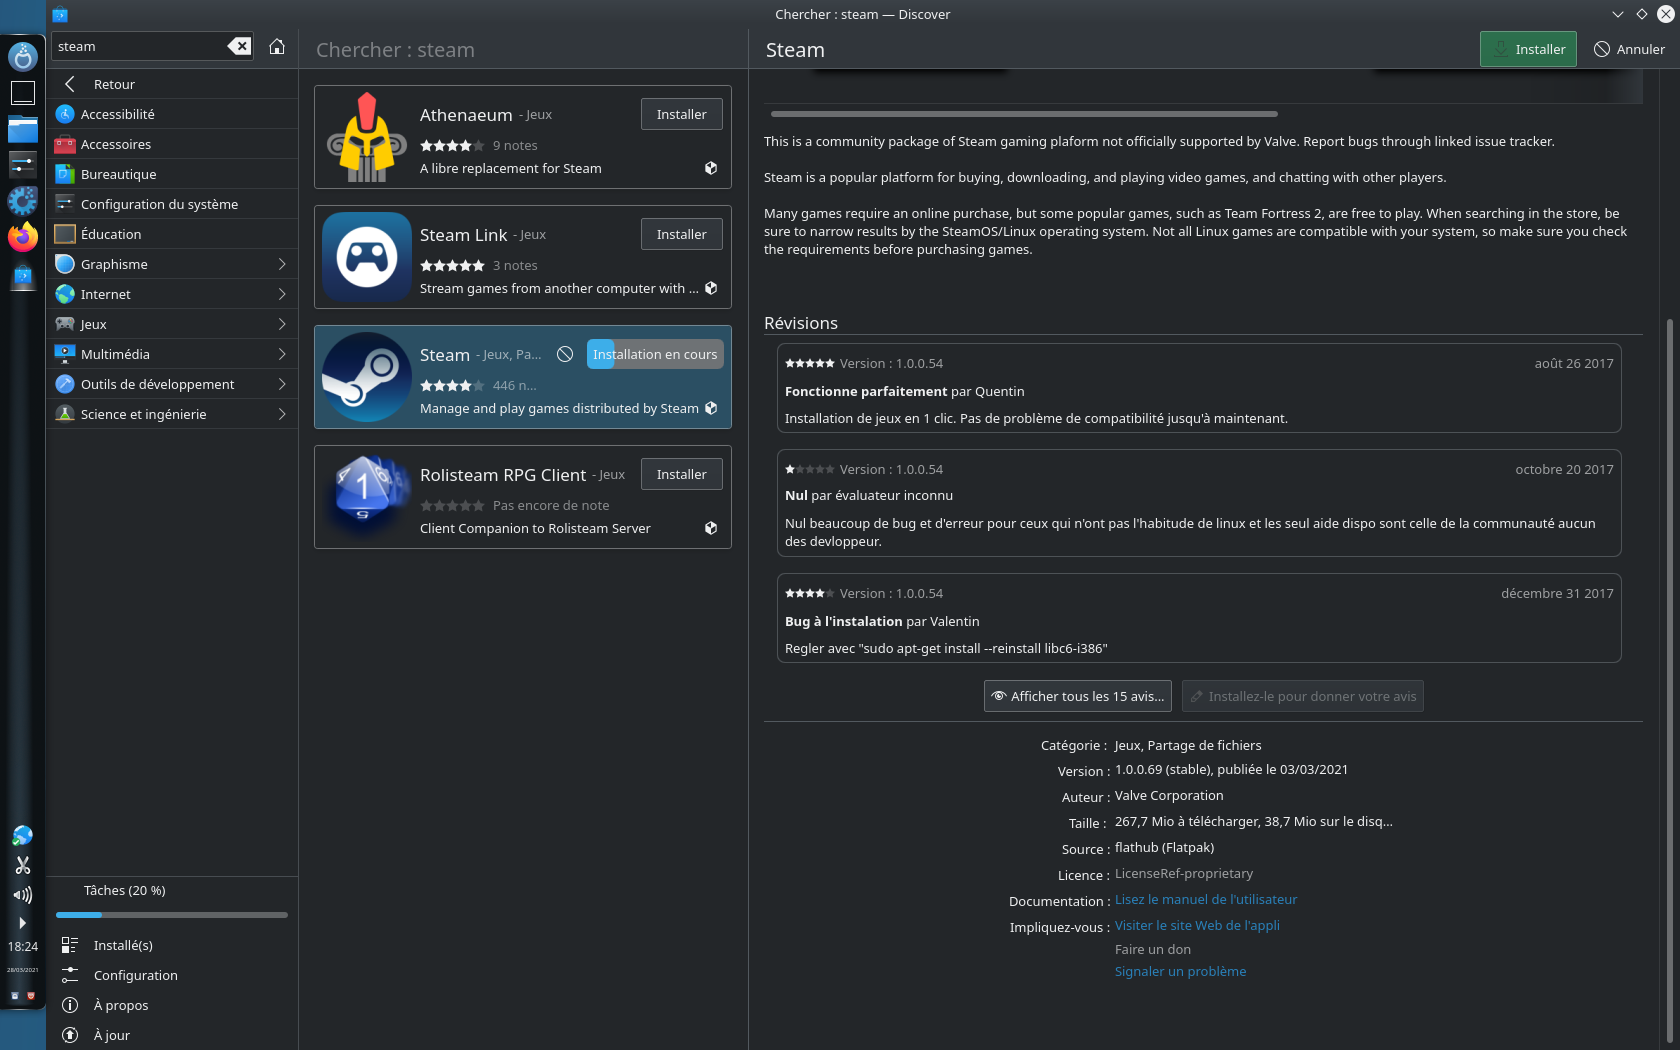
Task: Show all 15 reviews
Action: 1078,696
